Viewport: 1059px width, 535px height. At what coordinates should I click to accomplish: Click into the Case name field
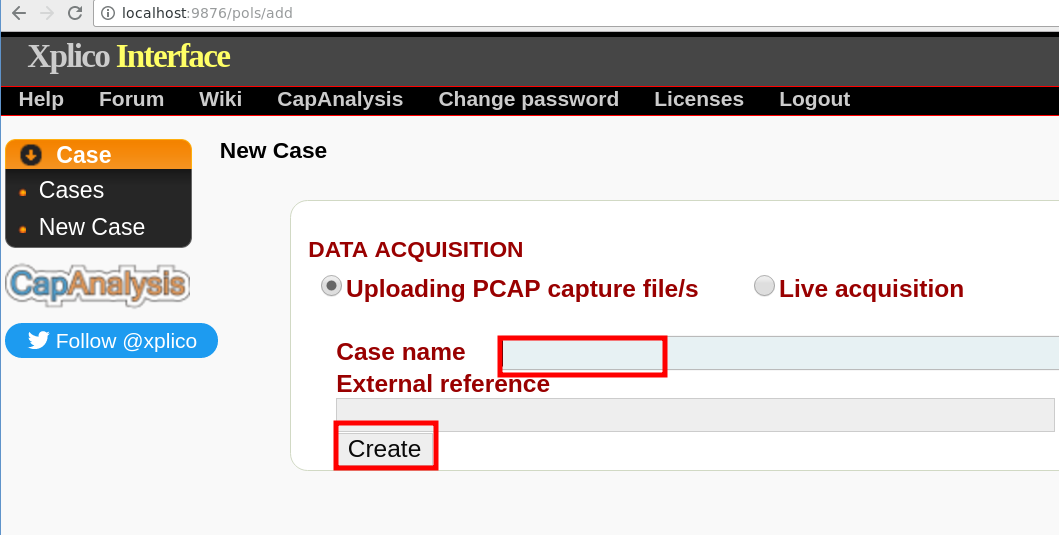pos(780,353)
